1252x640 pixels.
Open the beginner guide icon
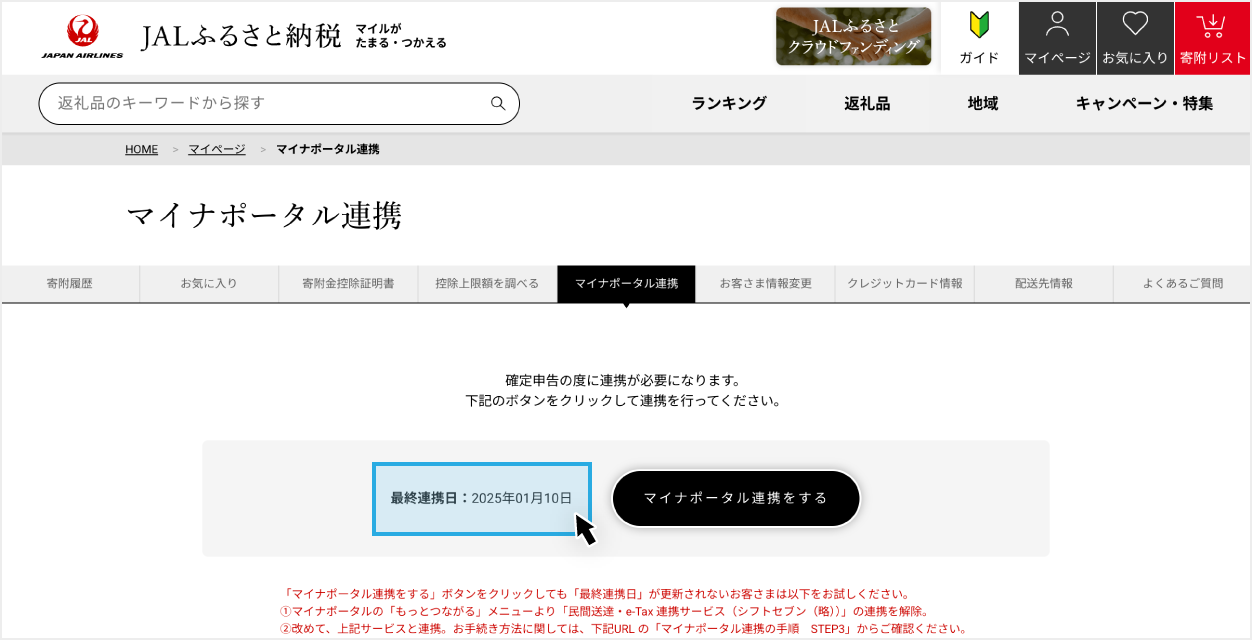point(979,38)
